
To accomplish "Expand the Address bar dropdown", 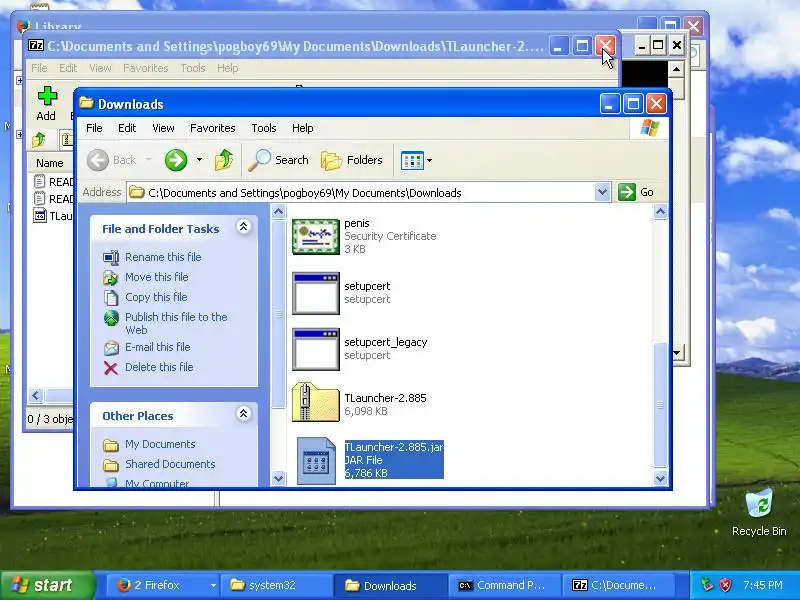I will pos(602,192).
